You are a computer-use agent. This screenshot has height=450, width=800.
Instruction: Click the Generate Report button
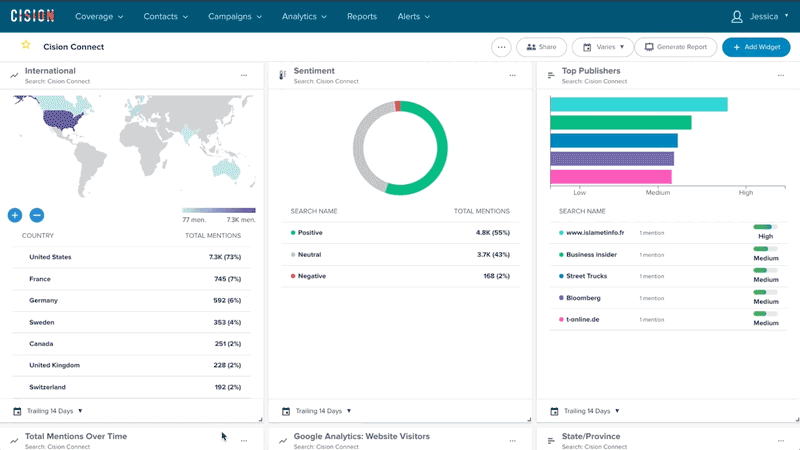676,47
